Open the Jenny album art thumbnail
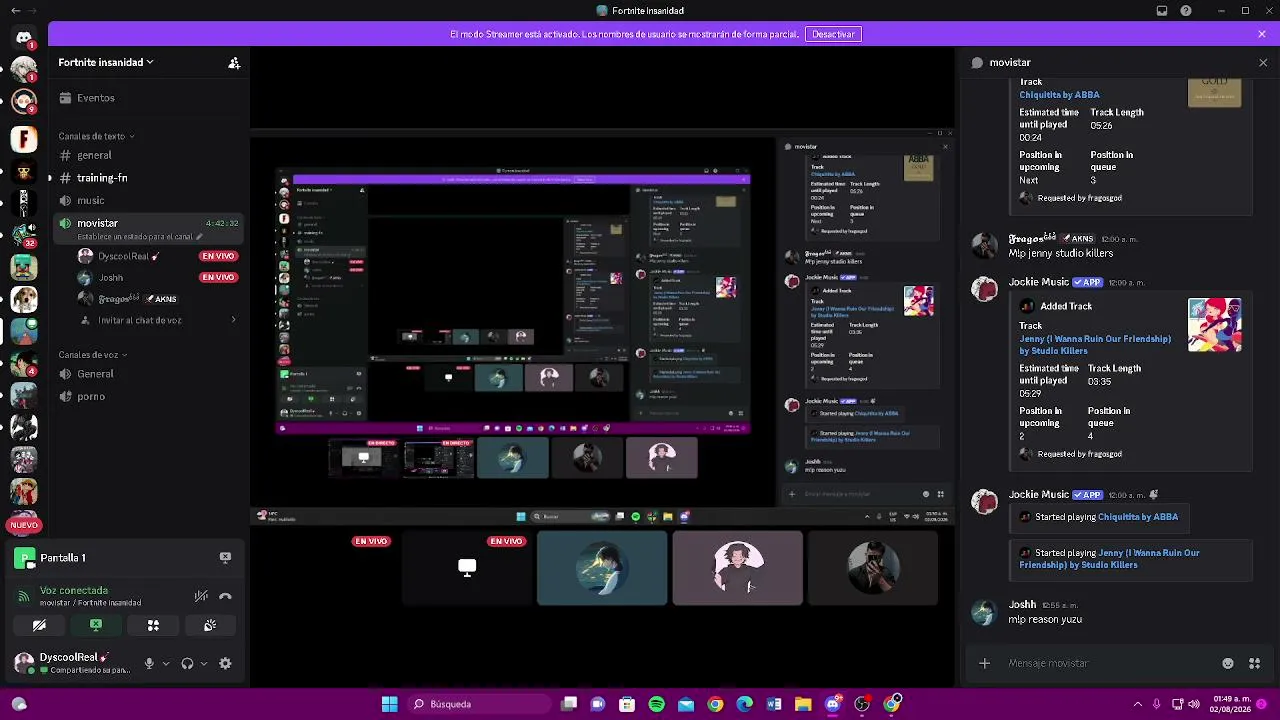Screen dimensions: 1280x720 point(1215,325)
